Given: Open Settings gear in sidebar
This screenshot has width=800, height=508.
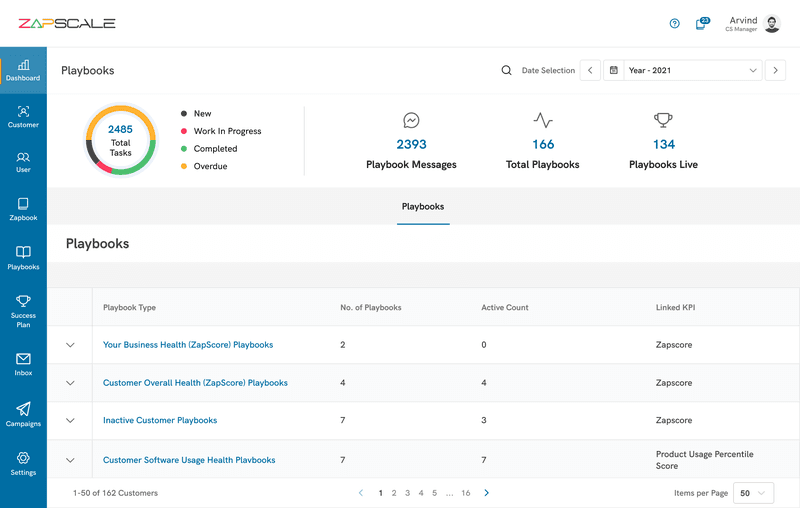Looking at the screenshot, I should pos(23,458).
